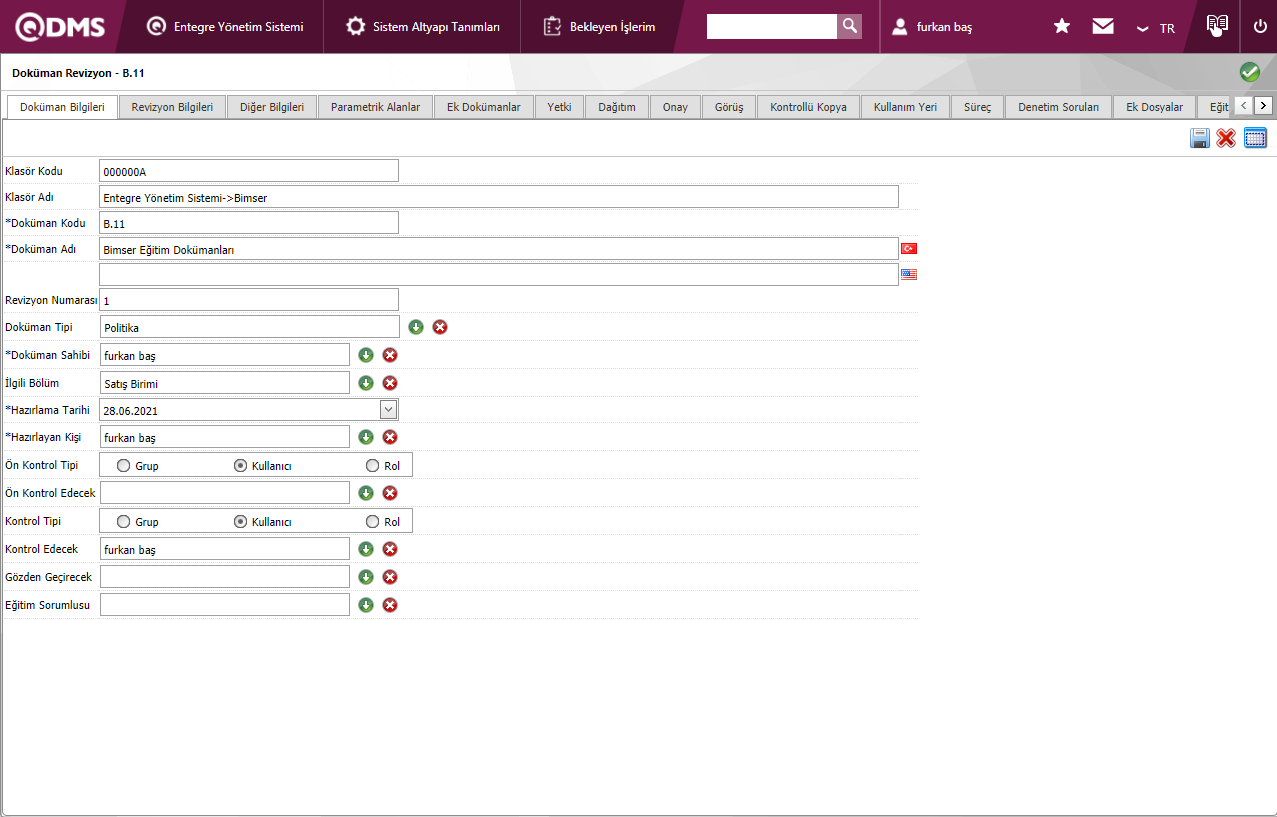Viewport: 1277px width, 817px height.
Task: Select Rol radio for Kontrol Tipi
Action: tap(373, 522)
